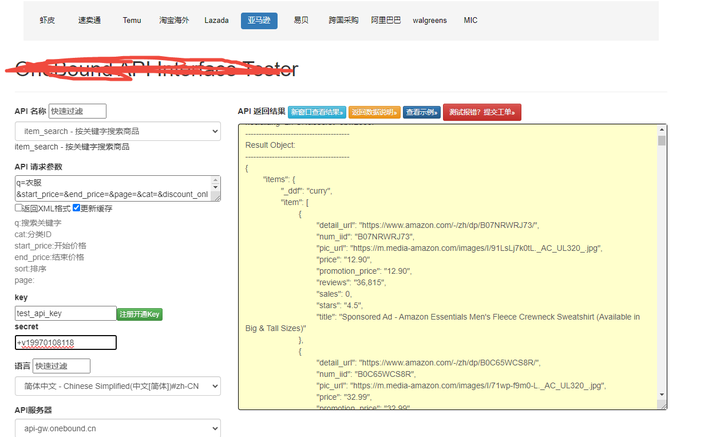Viewport: 720px width, 437px height.
Task: Open the 虾皮 platform tab
Action: tap(47, 20)
